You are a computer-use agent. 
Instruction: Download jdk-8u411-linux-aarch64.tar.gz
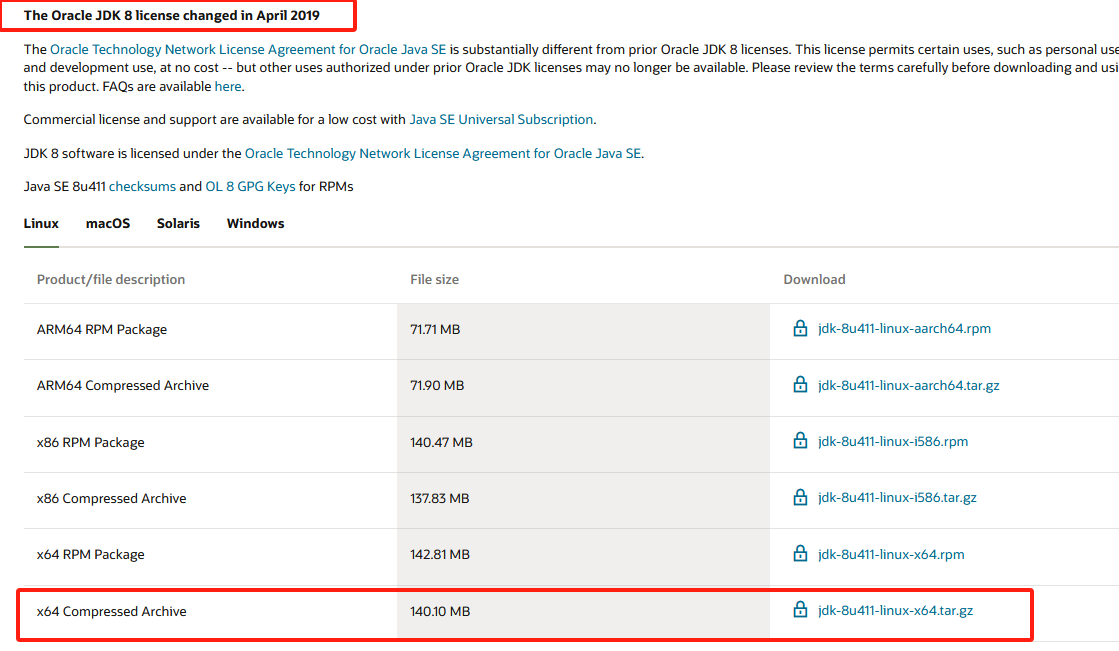(x=908, y=385)
